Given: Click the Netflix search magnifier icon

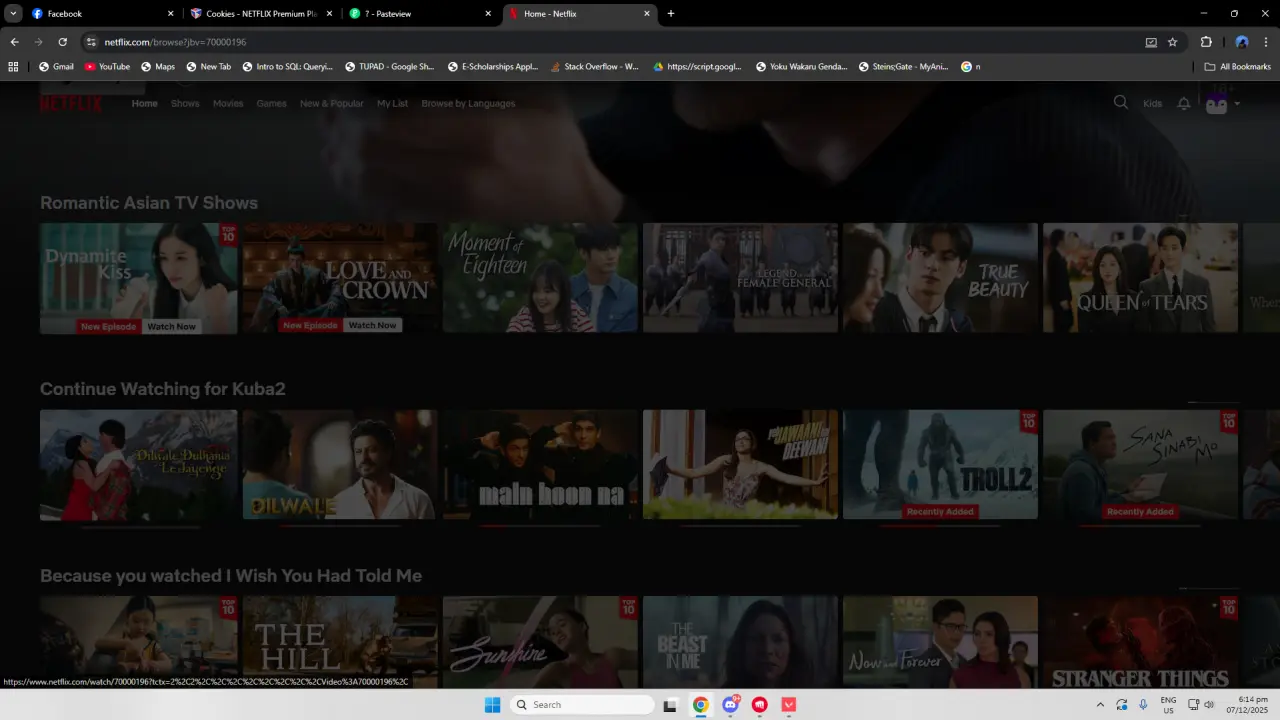Looking at the screenshot, I should click(1120, 102).
